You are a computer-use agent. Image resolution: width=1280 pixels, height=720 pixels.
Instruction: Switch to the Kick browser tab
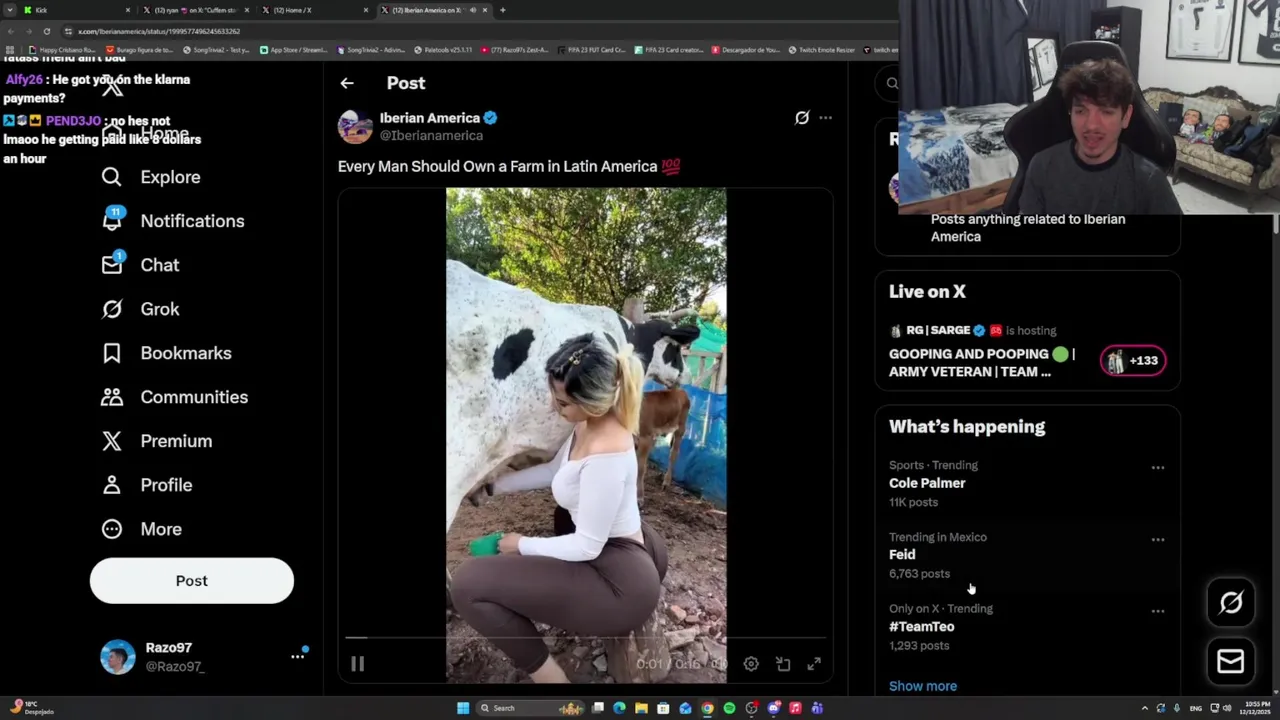[x=76, y=10]
